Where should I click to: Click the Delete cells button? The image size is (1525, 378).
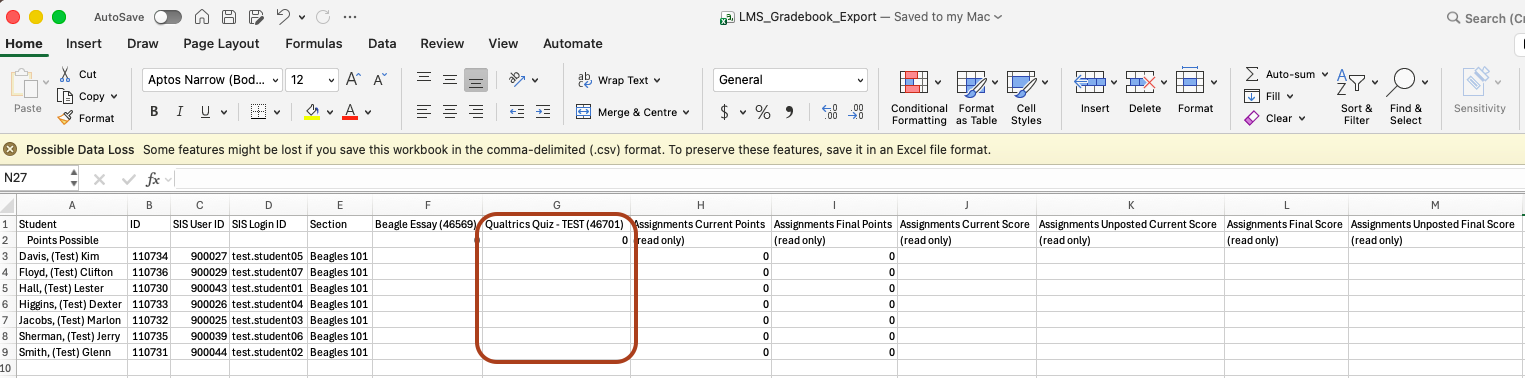coord(1145,92)
